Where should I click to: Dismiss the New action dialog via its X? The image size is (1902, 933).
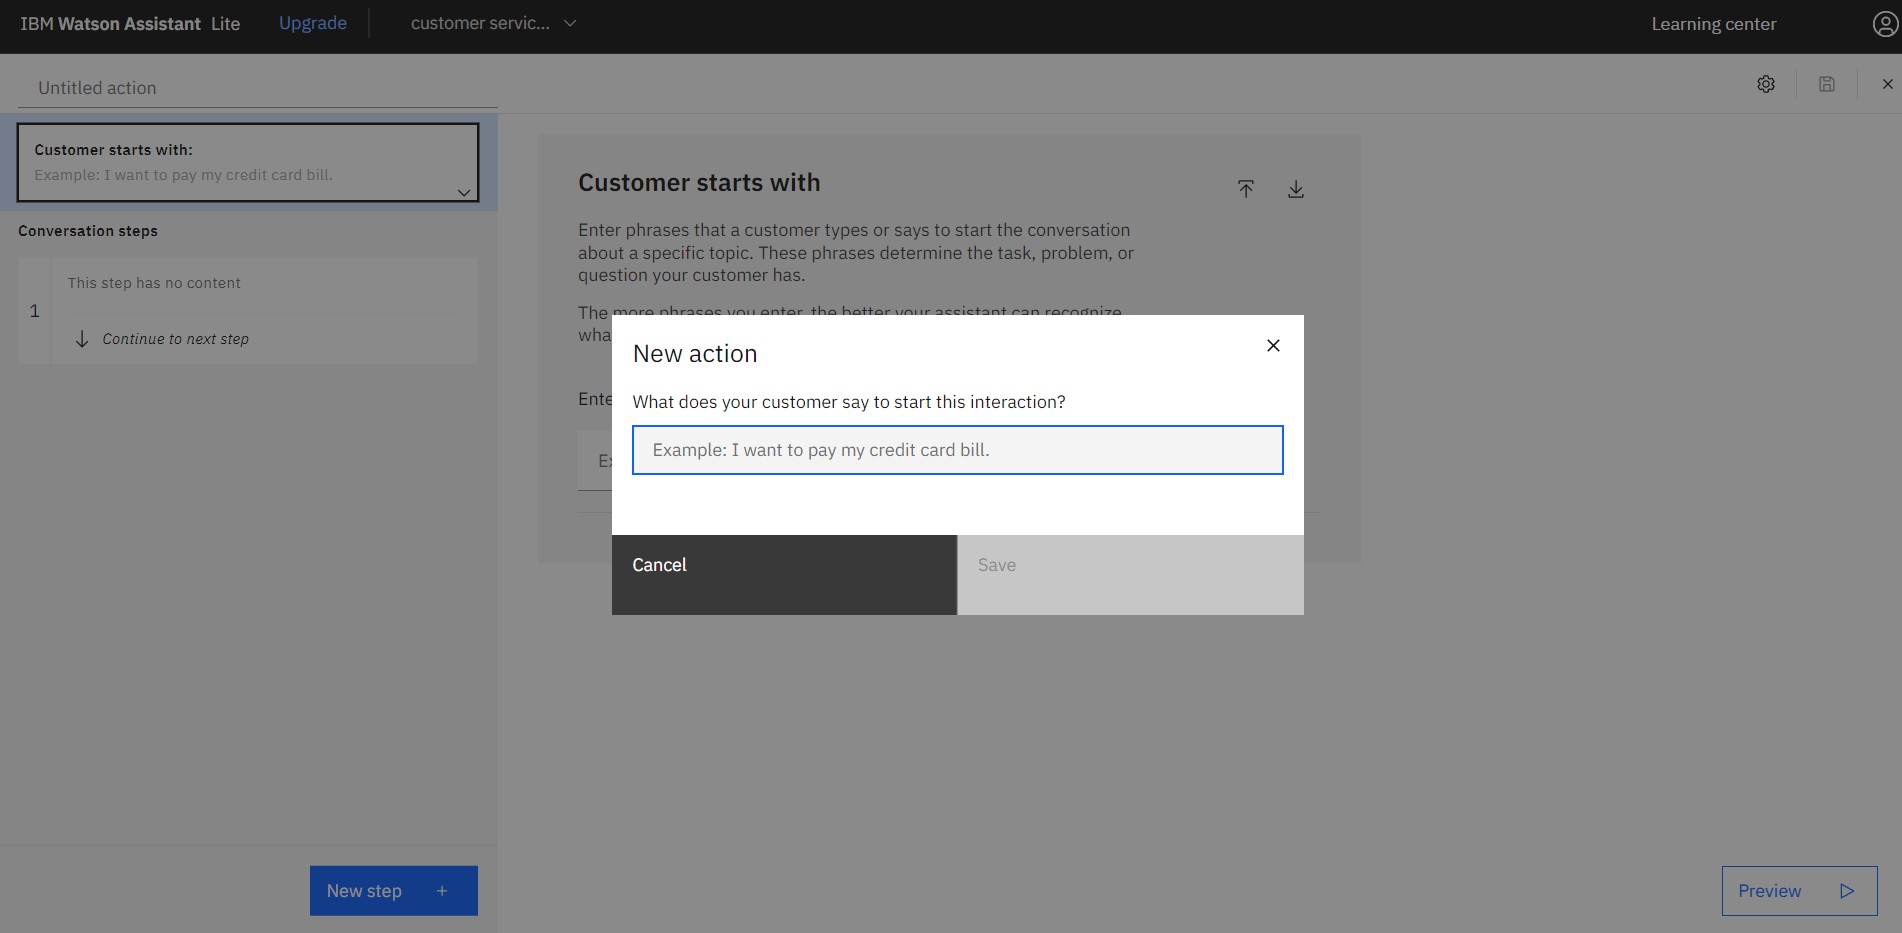click(x=1273, y=345)
